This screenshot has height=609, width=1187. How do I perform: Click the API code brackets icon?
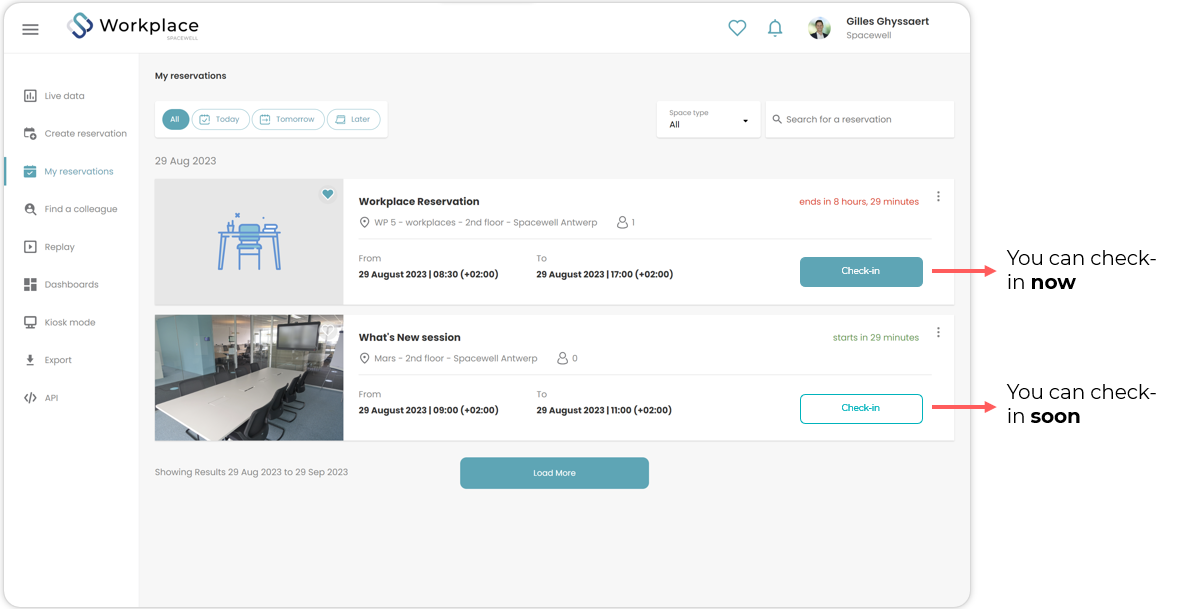point(30,398)
